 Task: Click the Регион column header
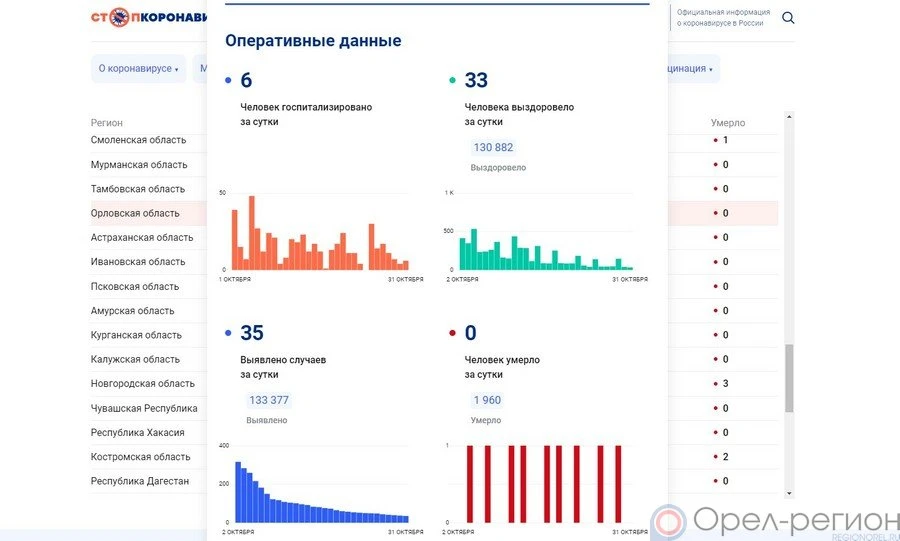tap(107, 123)
